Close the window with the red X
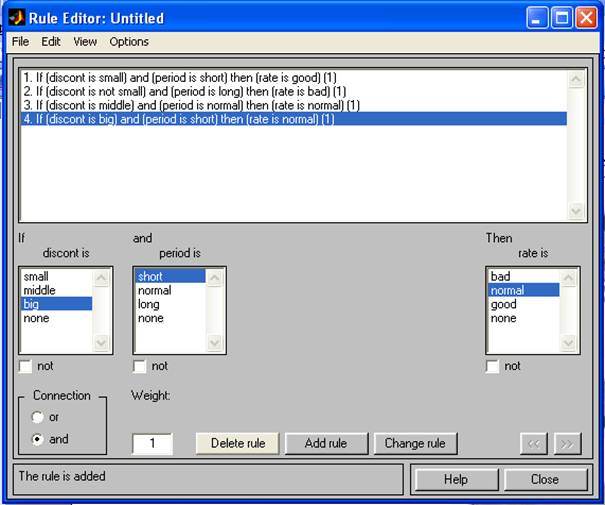Screen dimensions: 605x505 tap(586, 18)
